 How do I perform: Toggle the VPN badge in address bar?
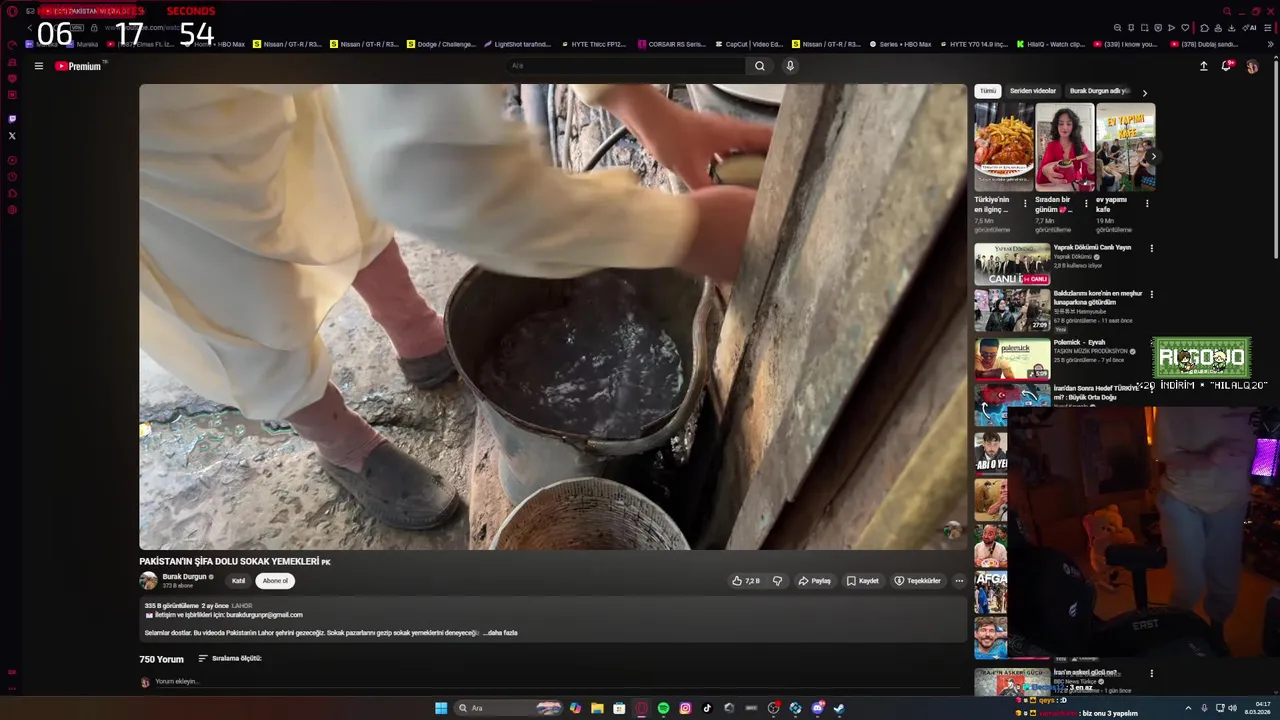coord(77,28)
